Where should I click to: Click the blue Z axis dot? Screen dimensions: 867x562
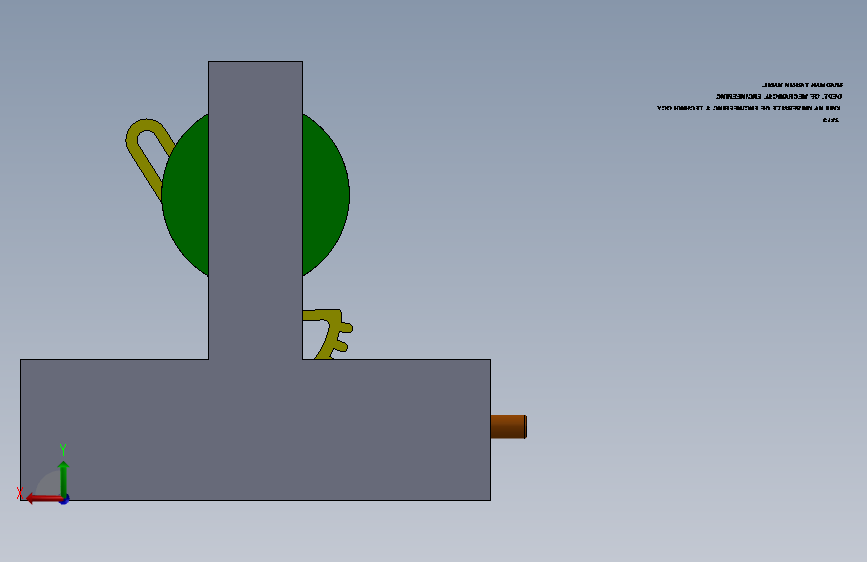pyautogui.click(x=65, y=499)
